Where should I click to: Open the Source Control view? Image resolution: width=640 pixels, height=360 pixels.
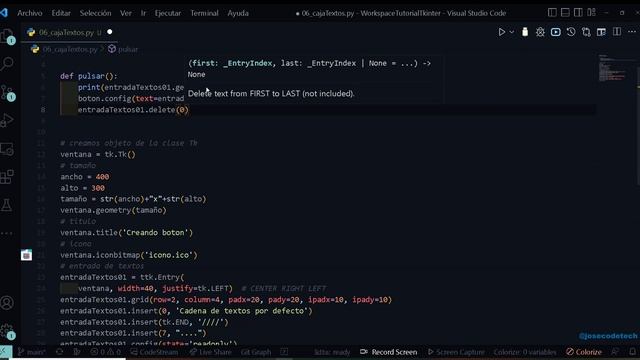coord(7,92)
